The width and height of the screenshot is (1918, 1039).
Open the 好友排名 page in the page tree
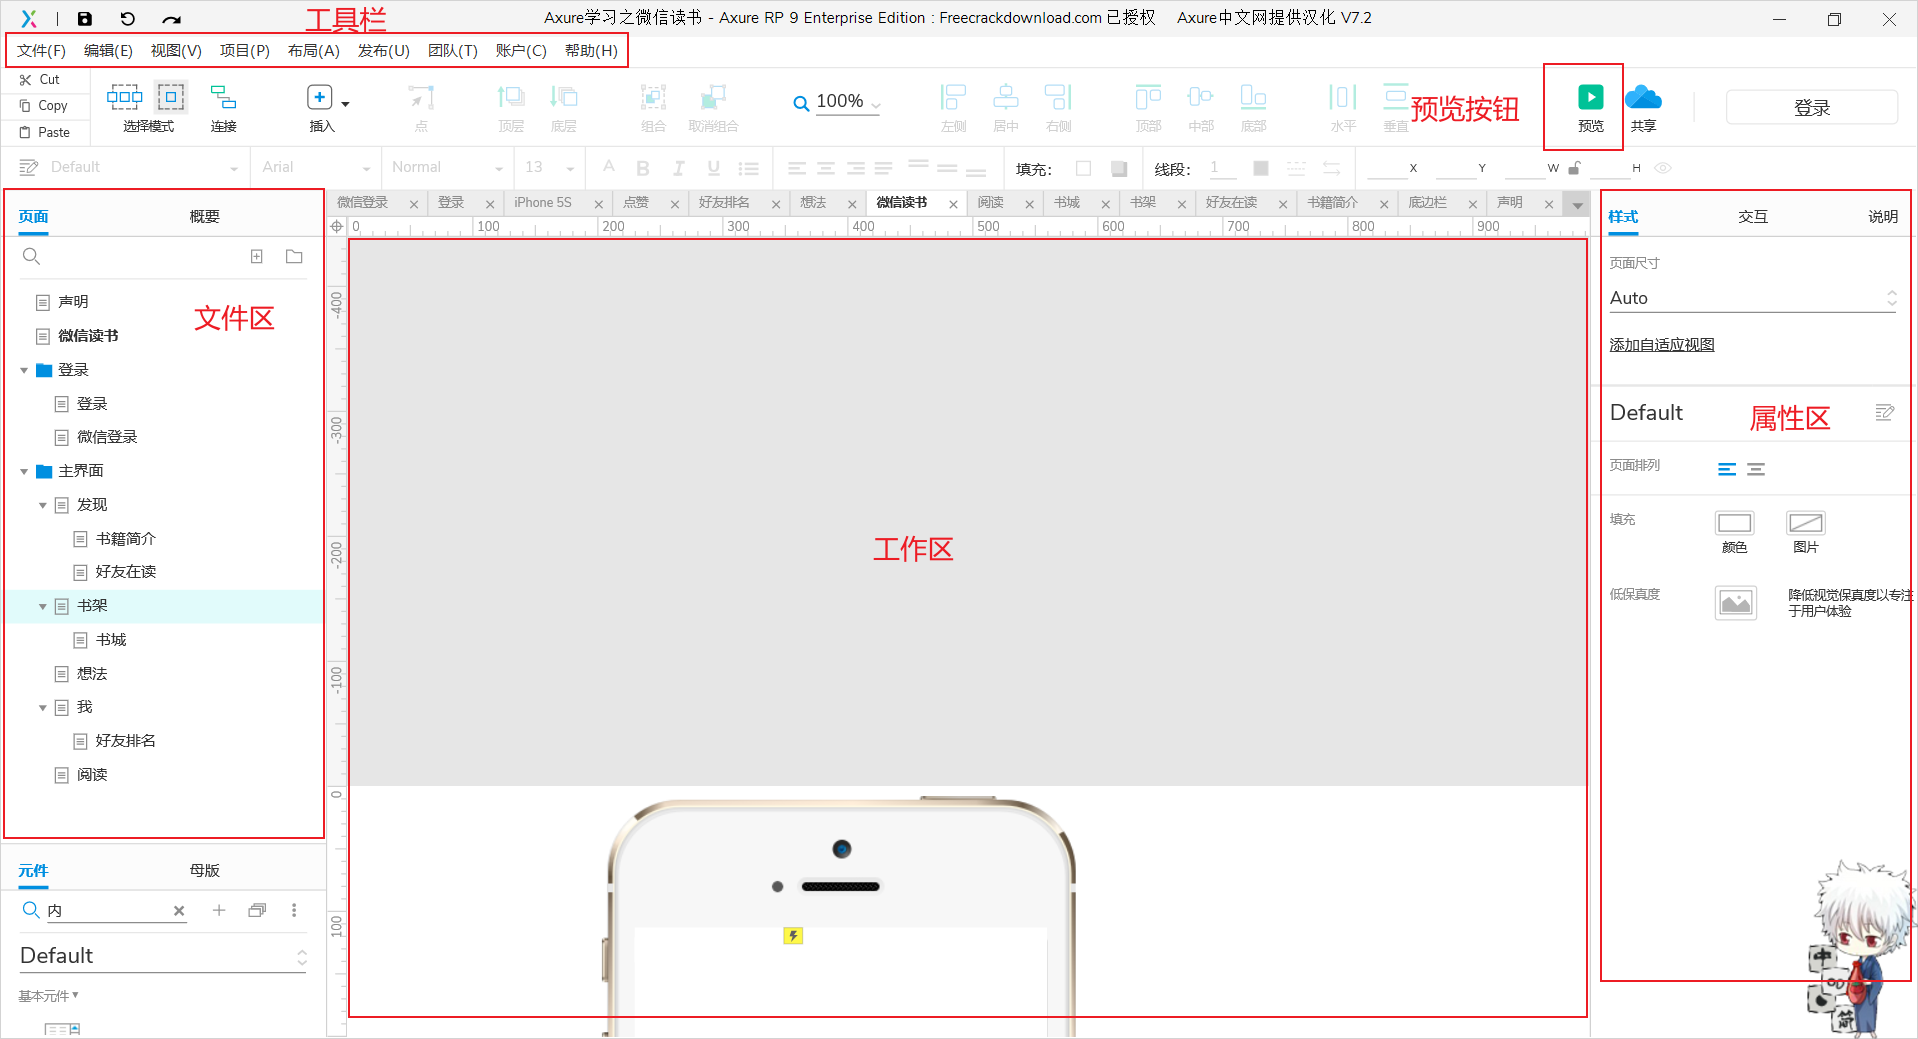[x=126, y=741]
